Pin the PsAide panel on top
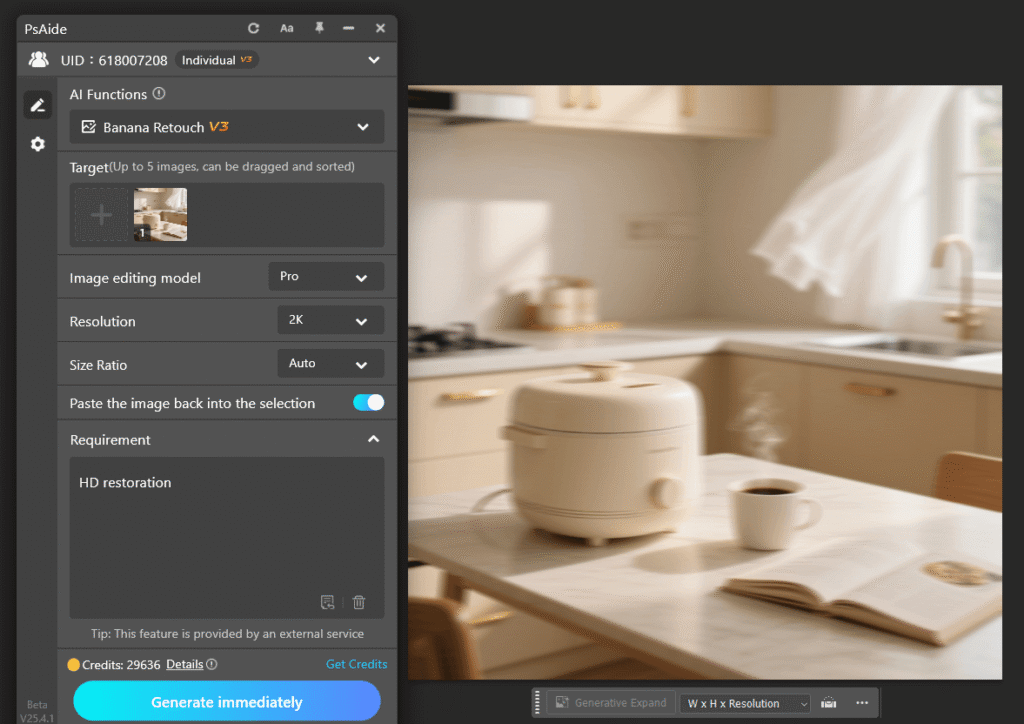Screen dimensions: 1024x724 tap(318, 28)
